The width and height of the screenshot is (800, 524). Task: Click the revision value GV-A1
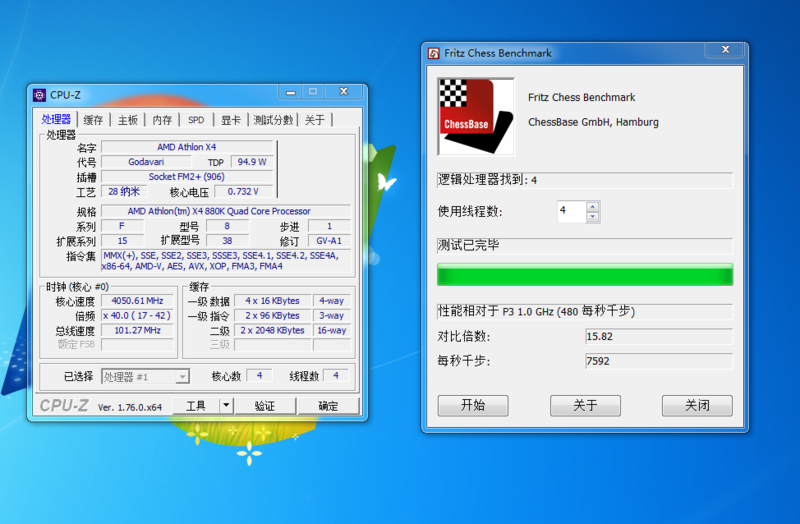coord(329,240)
